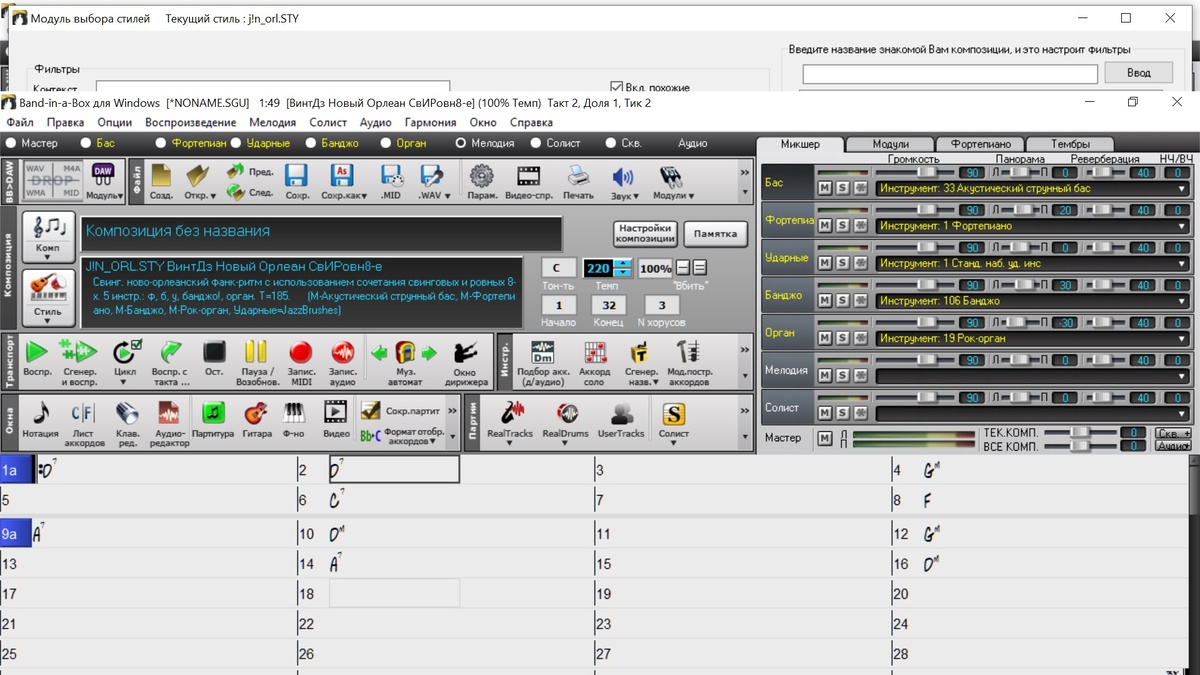Screen dimensions: 1200x675
Task: Toggle Вкл. похожие checkbox in style picker
Action: click(617, 87)
